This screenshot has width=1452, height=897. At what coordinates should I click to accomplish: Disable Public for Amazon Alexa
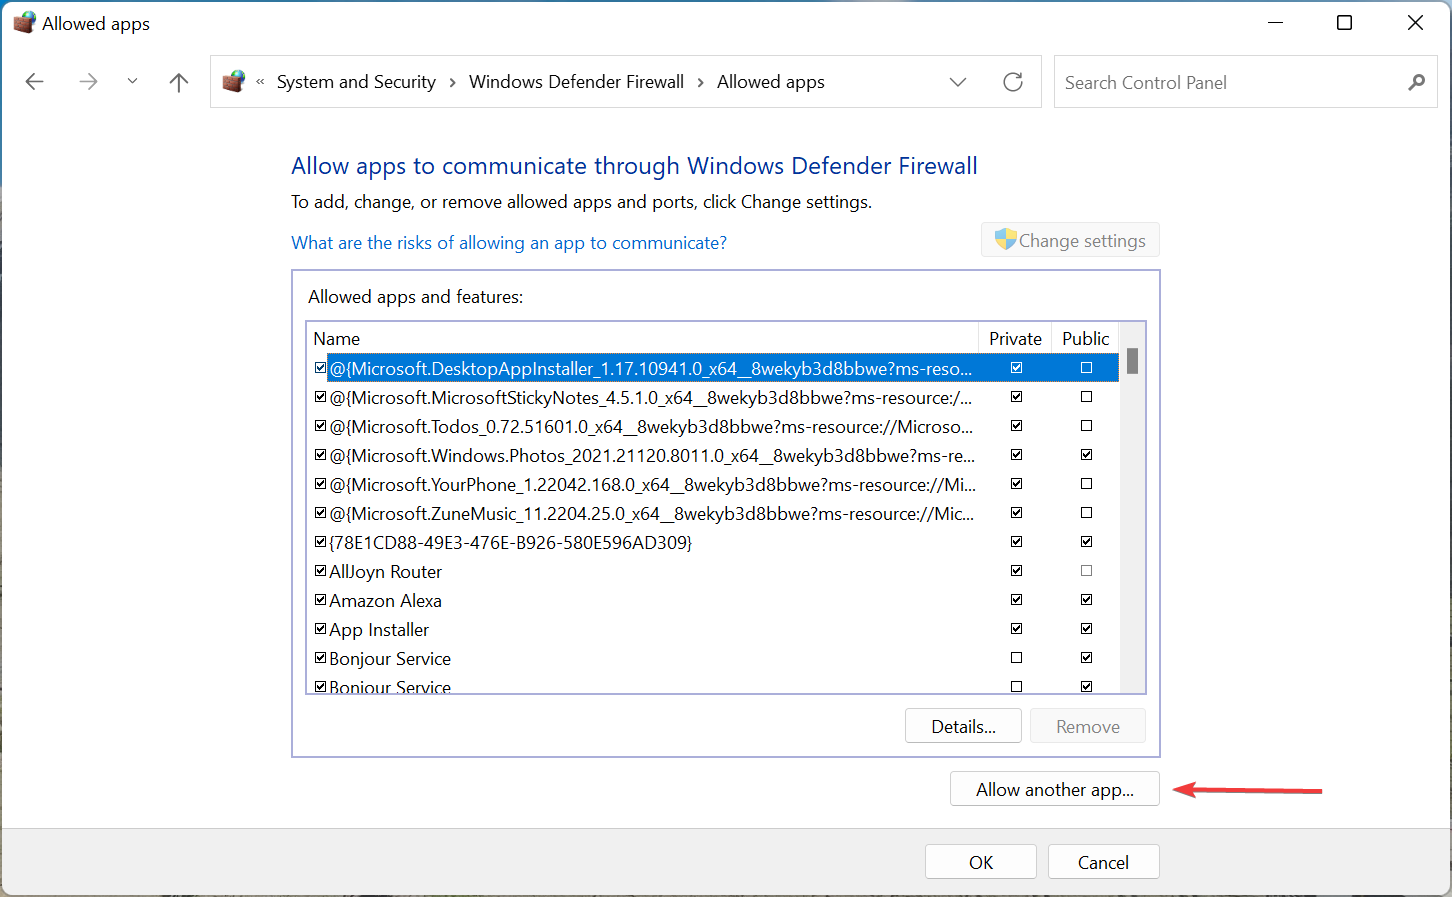pyautogui.click(x=1086, y=600)
